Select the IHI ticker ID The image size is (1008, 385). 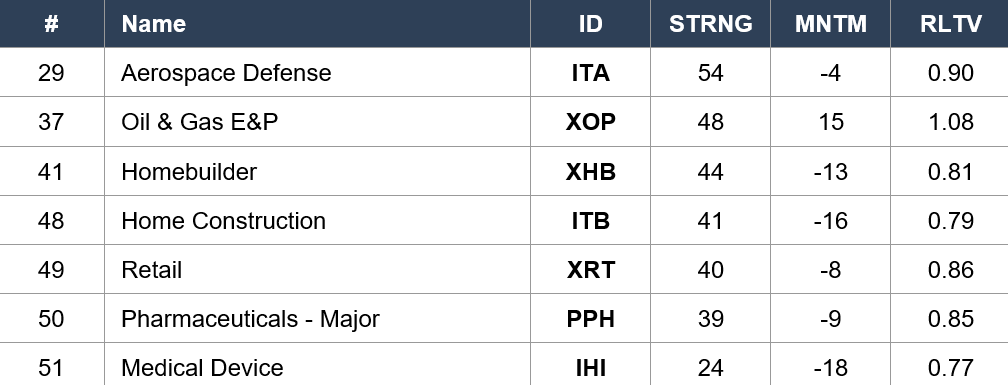pos(591,368)
